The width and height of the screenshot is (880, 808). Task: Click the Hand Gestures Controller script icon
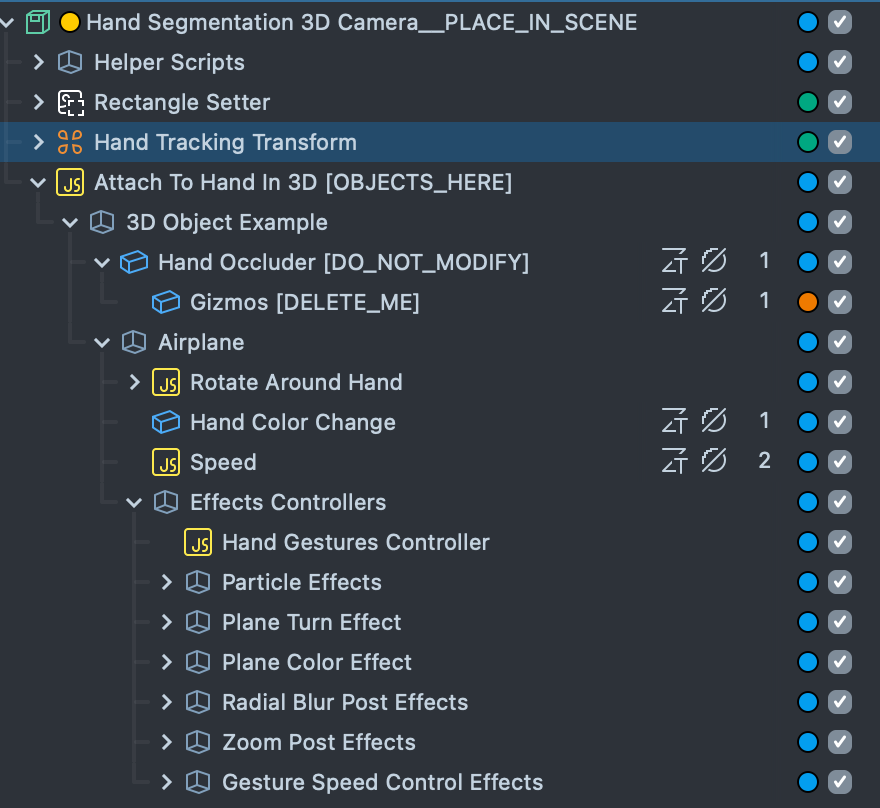(x=198, y=542)
